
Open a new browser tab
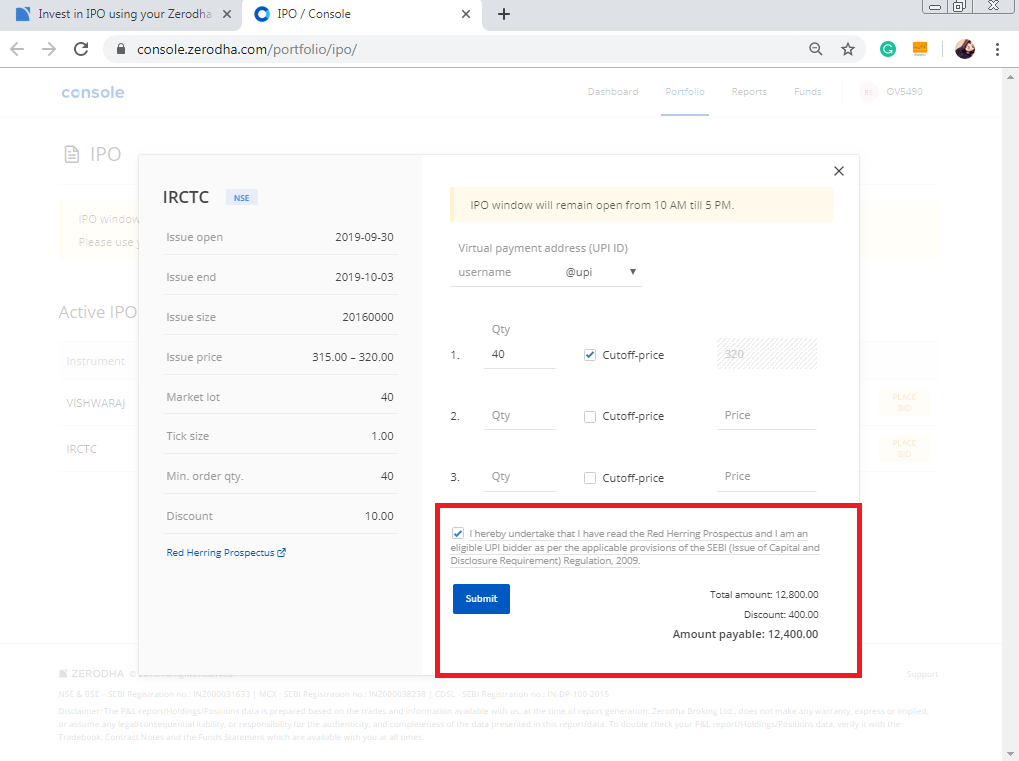click(x=504, y=14)
